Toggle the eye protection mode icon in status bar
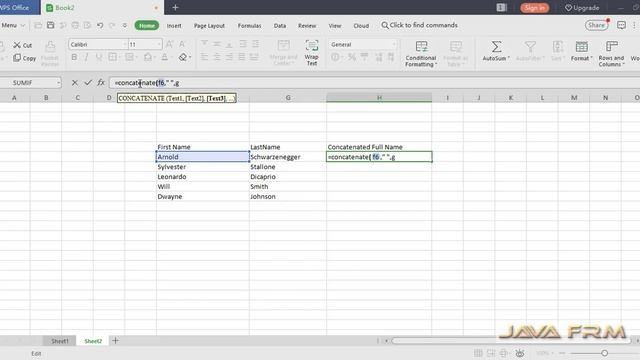This screenshot has height=360, width=640. coord(520,353)
